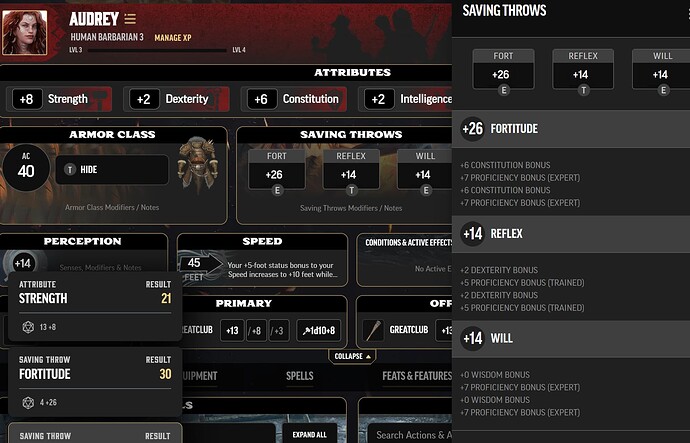Toggle Fort proficiency badge in side panel

[503, 90]
